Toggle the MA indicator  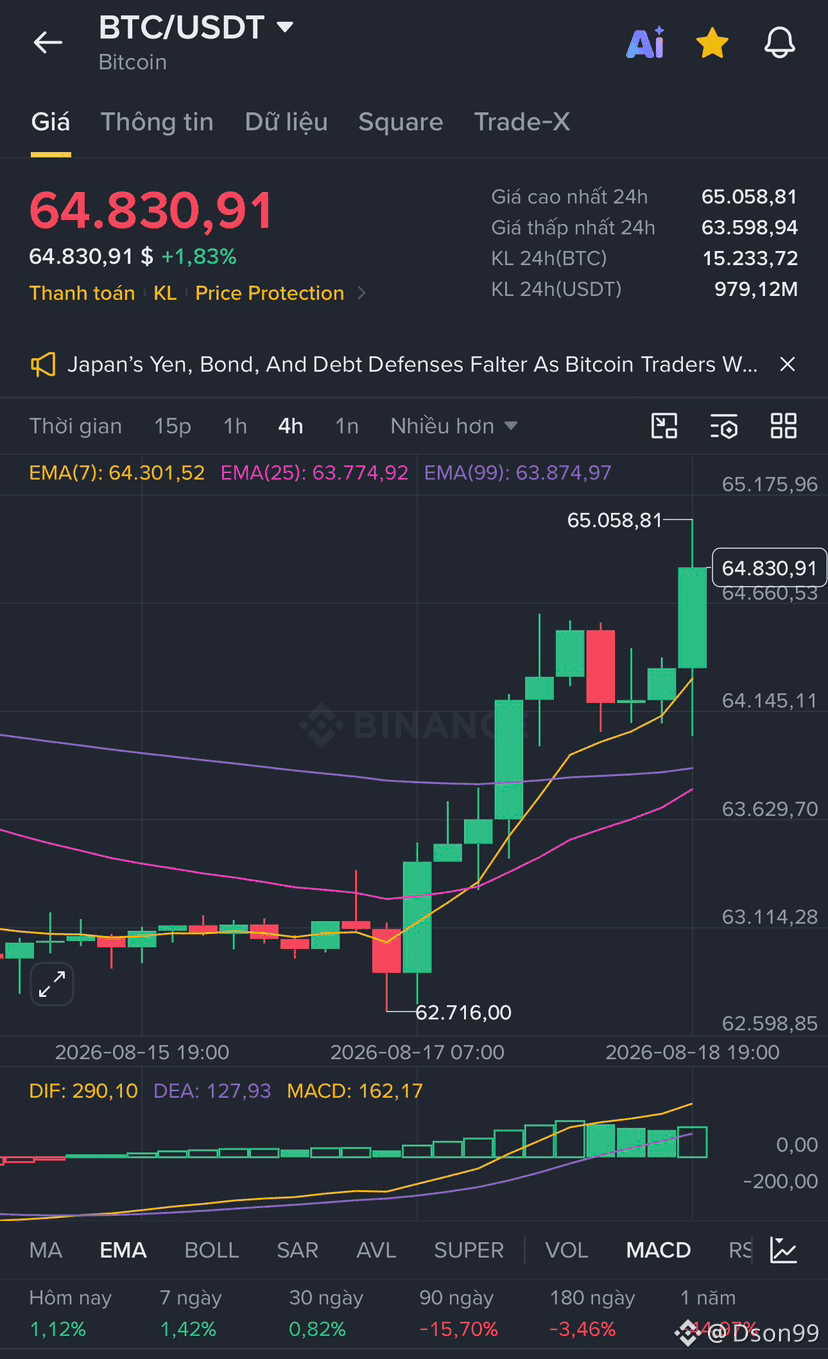pyautogui.click(x=46, y=1250)
